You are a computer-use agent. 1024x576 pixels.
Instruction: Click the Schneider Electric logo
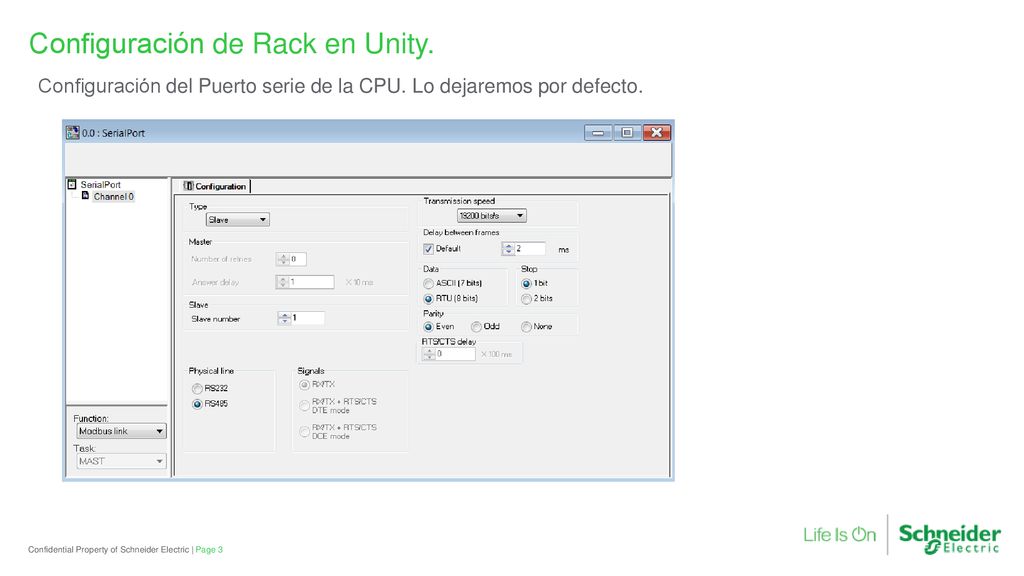(950, 539)
